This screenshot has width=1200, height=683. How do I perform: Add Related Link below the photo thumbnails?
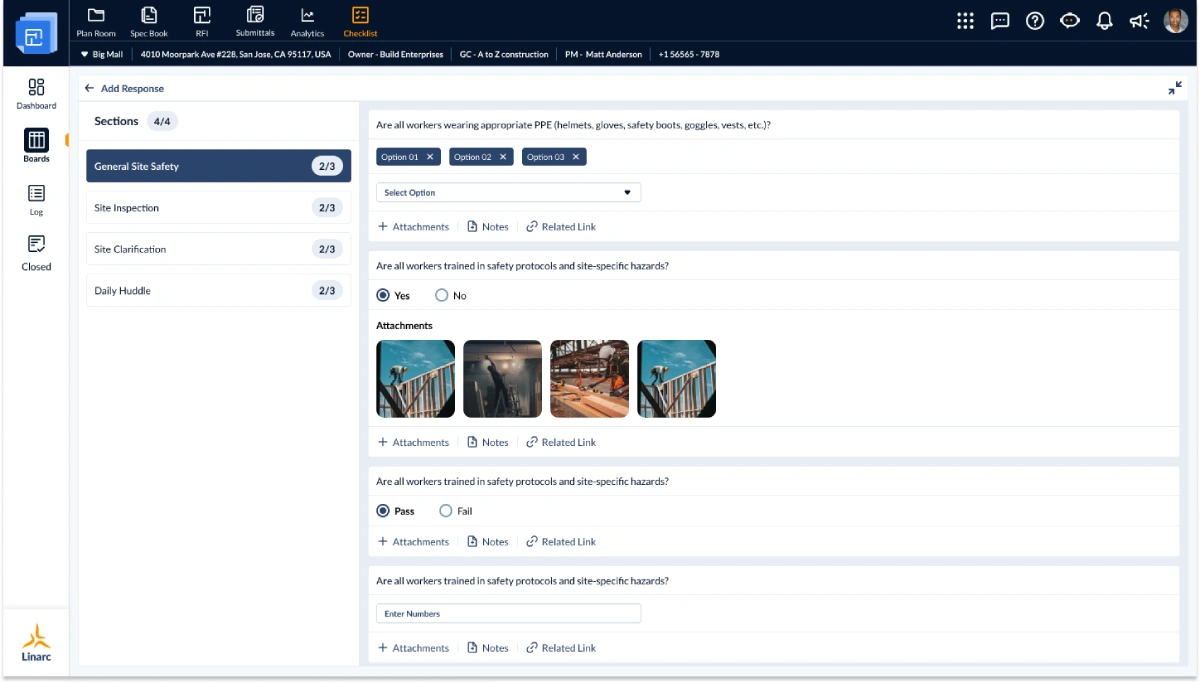pyautogui.click(x=561, y=442)
